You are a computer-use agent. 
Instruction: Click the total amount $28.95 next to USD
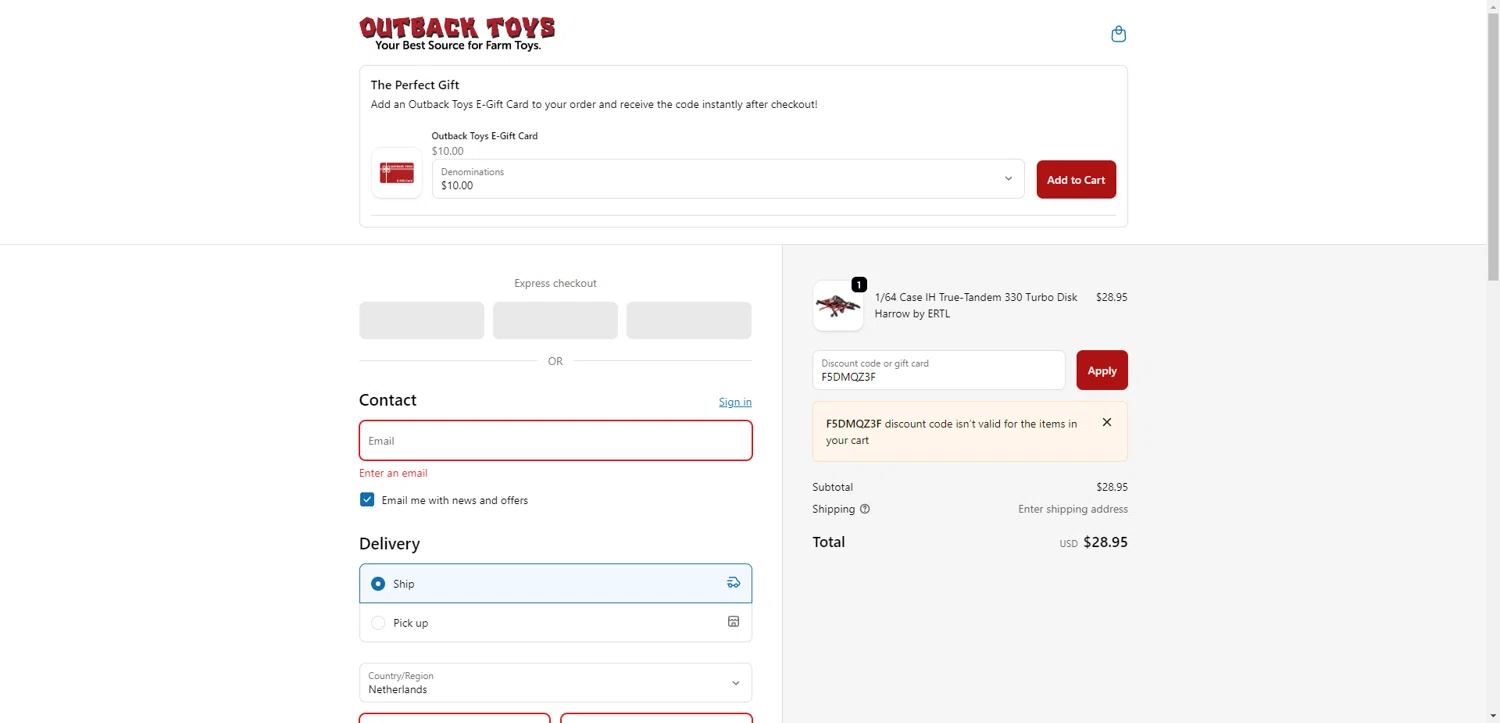1105,542
